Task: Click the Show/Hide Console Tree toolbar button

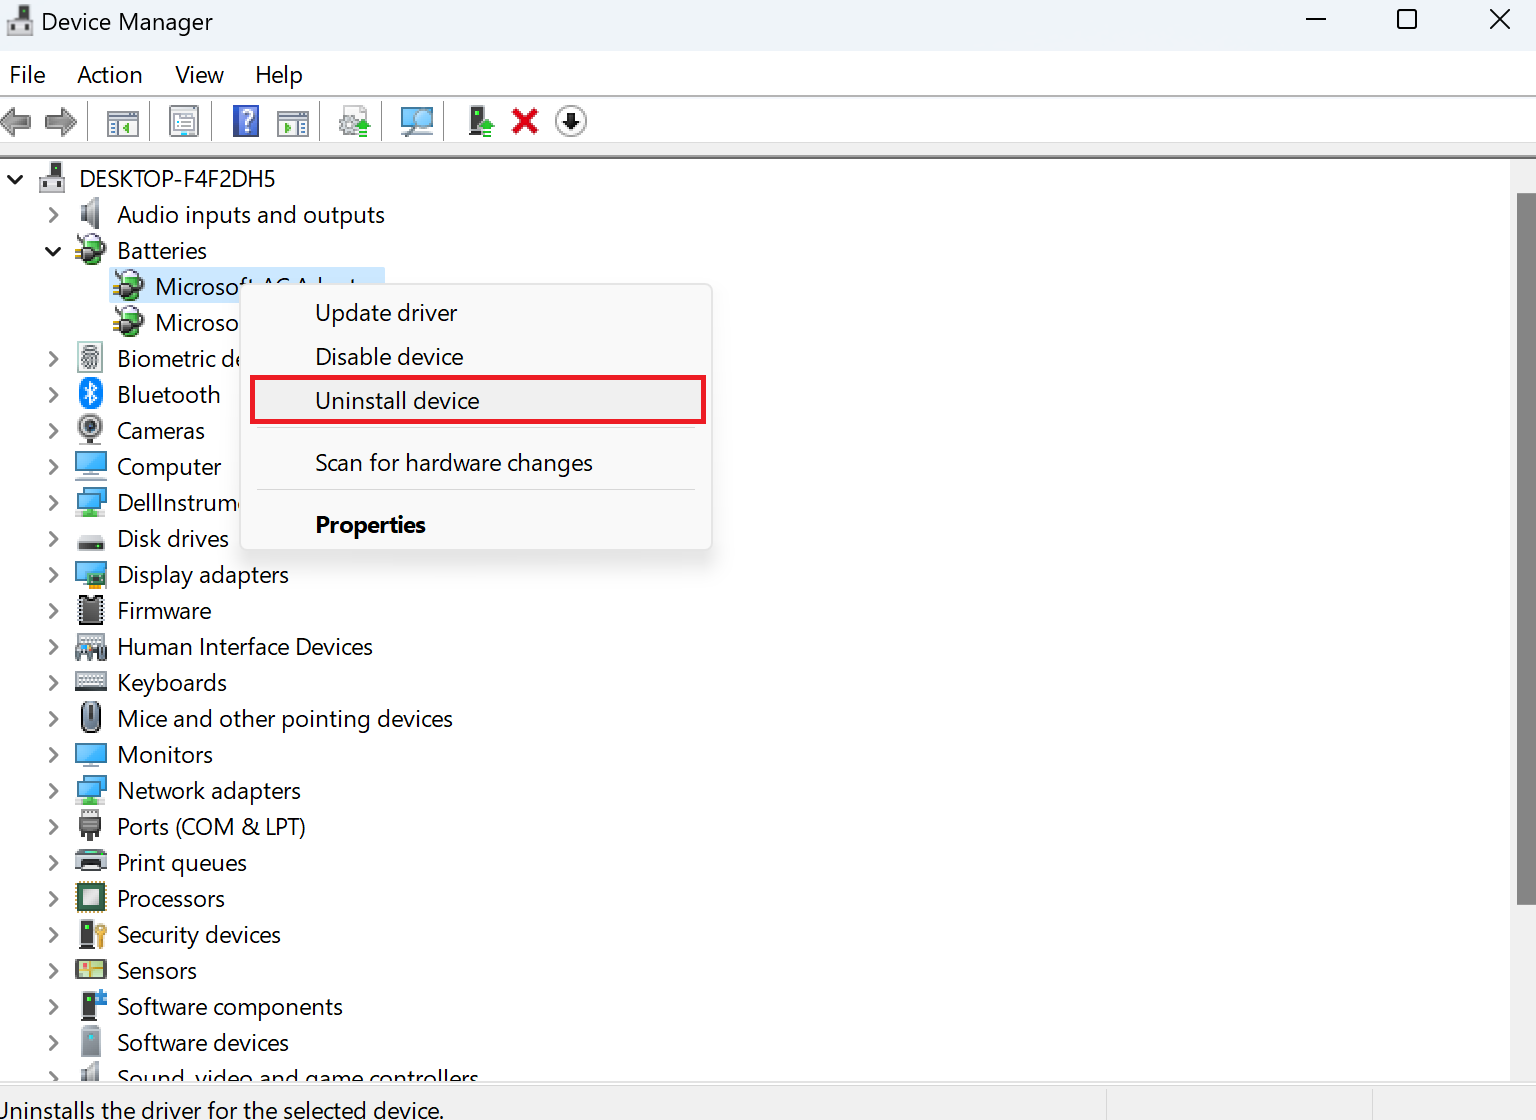Action: [x=122, y=121]
